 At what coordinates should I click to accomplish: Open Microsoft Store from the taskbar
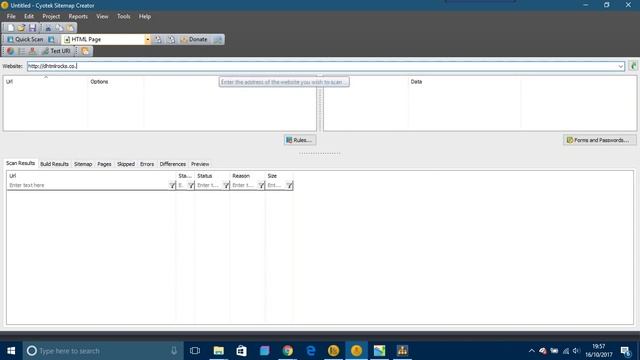coord(242,351)
